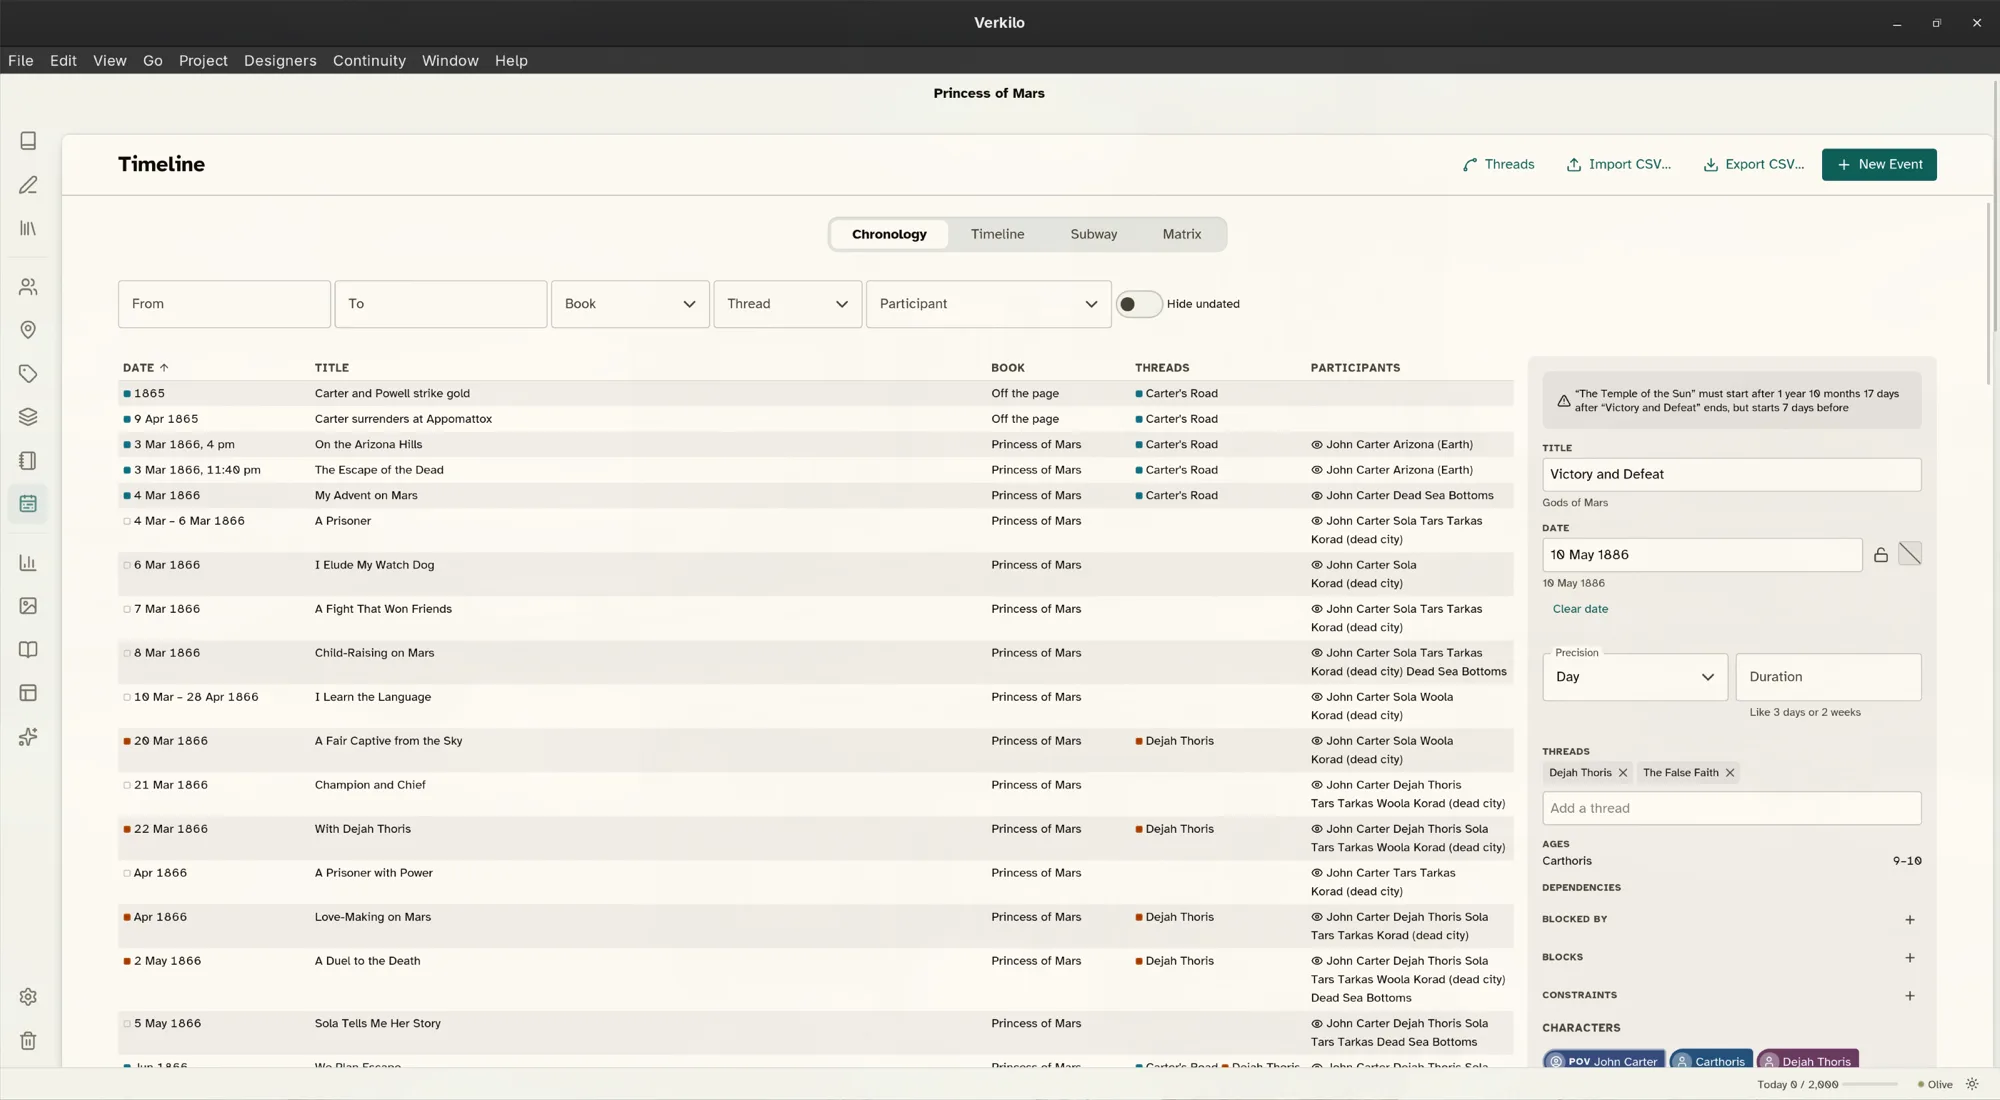This screenshot has width=2000, height=1100.
Task: Switch to the Matrix view tab
Action: [x=1182, y=234]
